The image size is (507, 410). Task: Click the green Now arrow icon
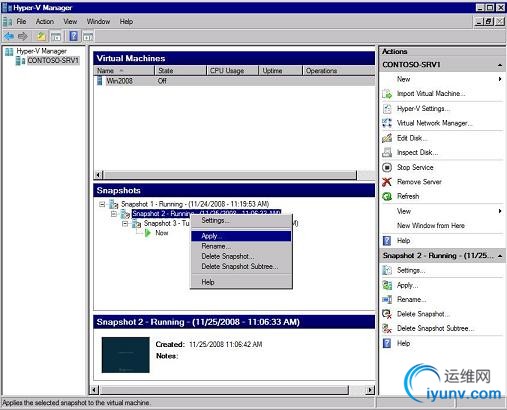(148, 233)
